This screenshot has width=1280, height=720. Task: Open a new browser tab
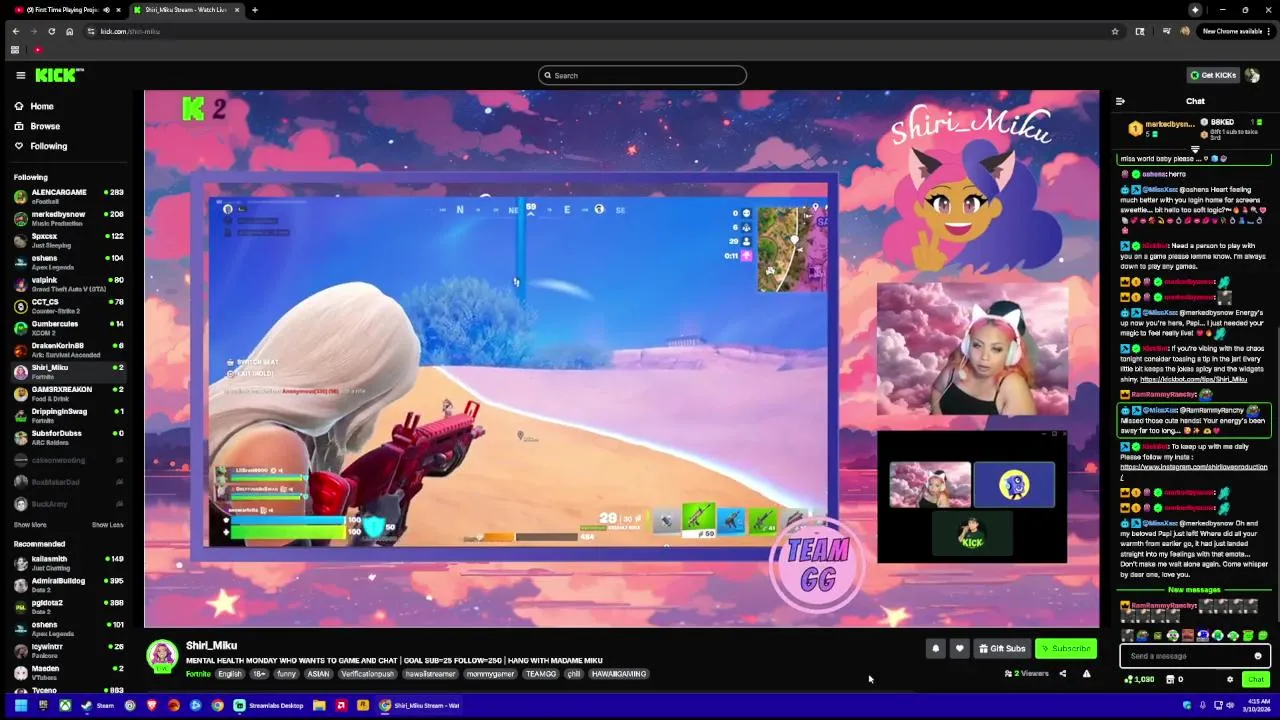tap(254, 10)
